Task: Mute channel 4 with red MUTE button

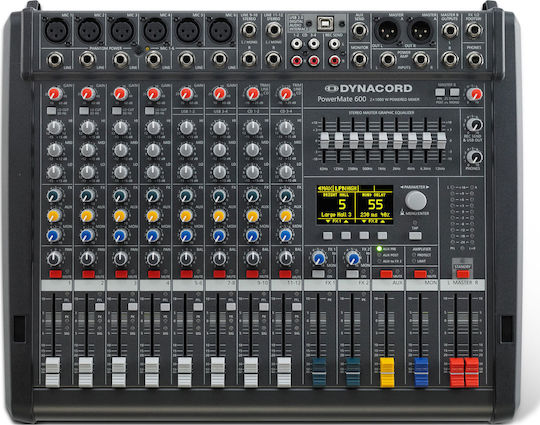Action: coord(154,274)
